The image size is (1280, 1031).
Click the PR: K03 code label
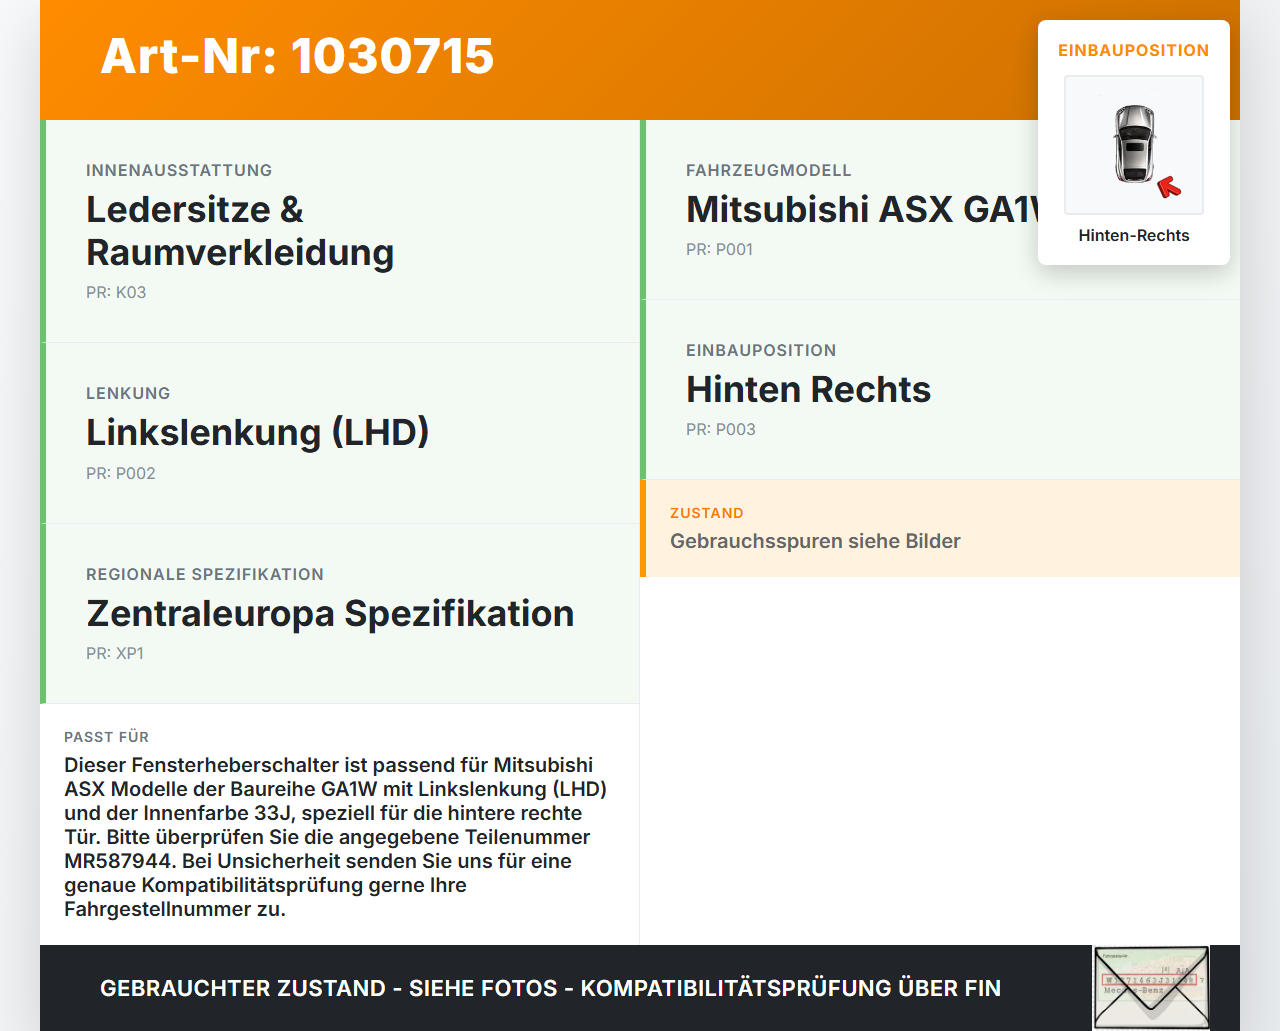[x=116, y=292]
